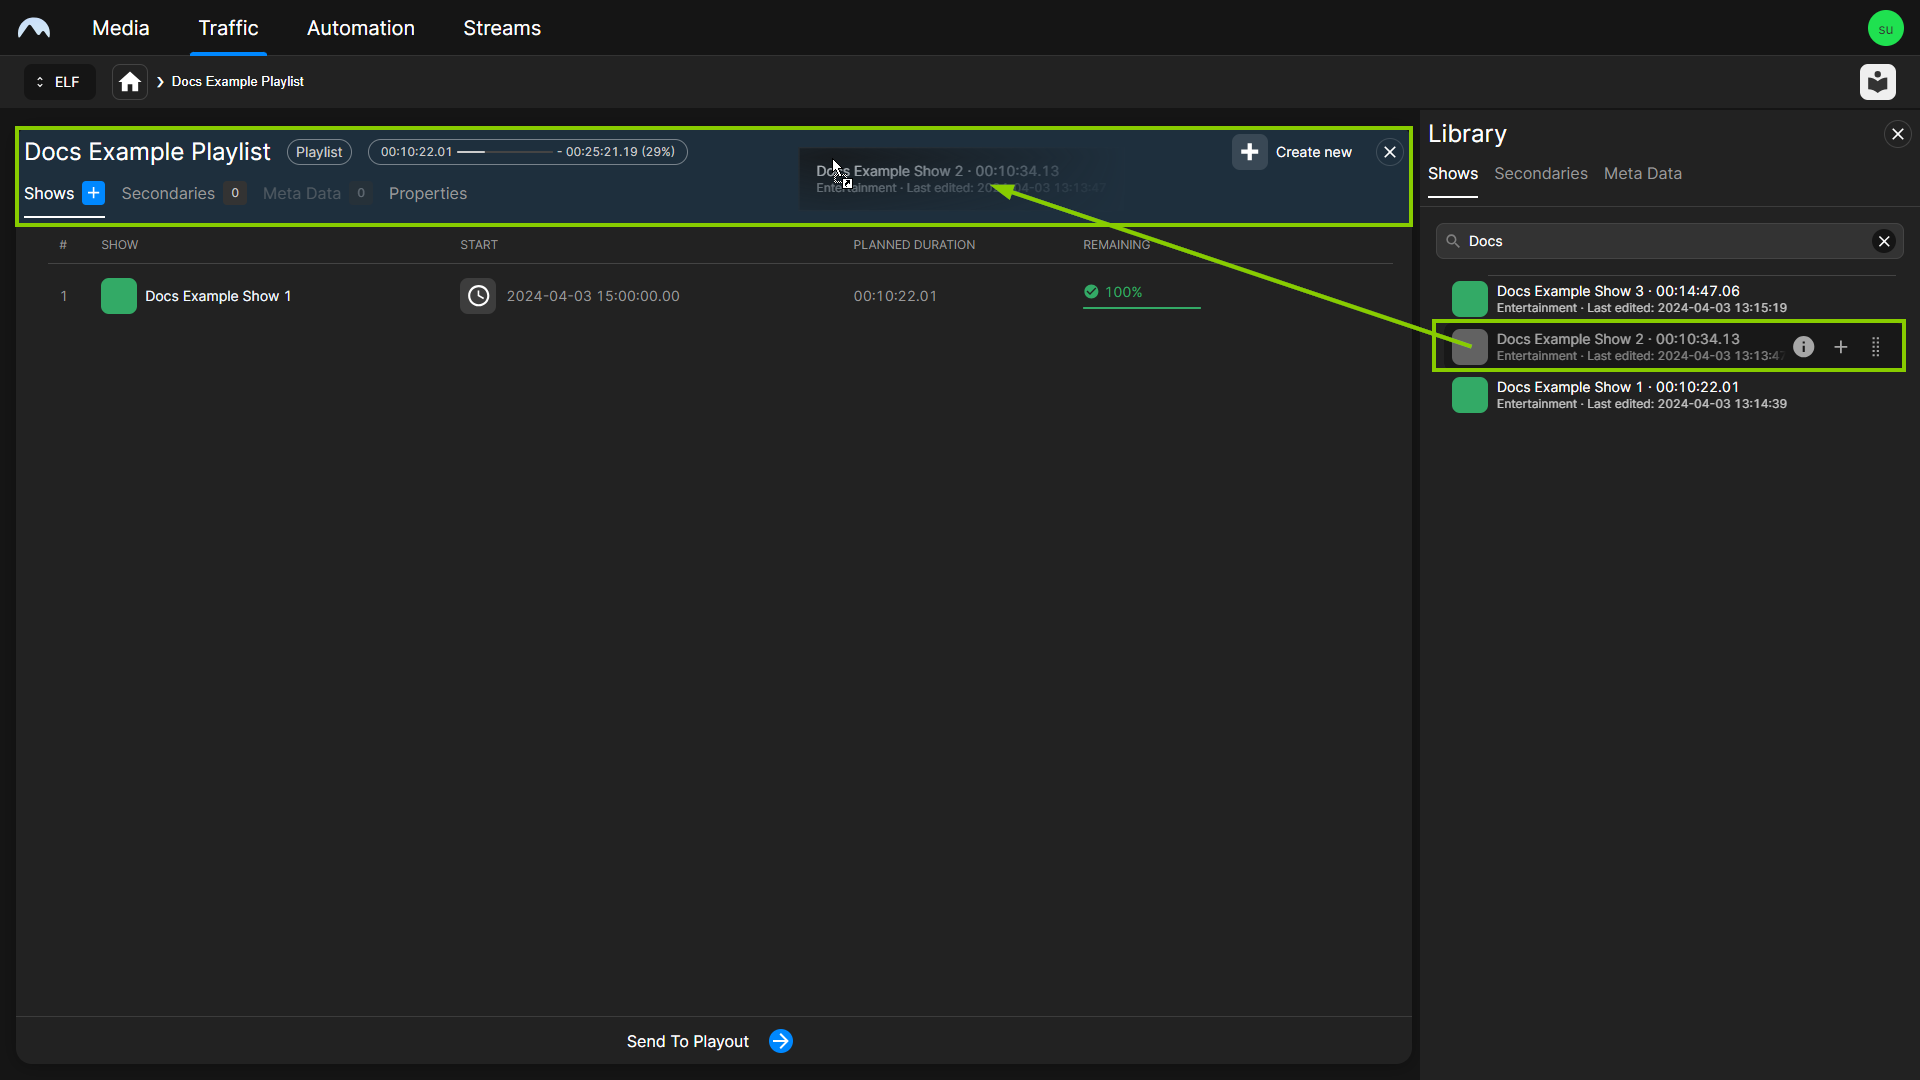Clear the Docs search field
The image size is (1920, 1080).
(1884, 241)
